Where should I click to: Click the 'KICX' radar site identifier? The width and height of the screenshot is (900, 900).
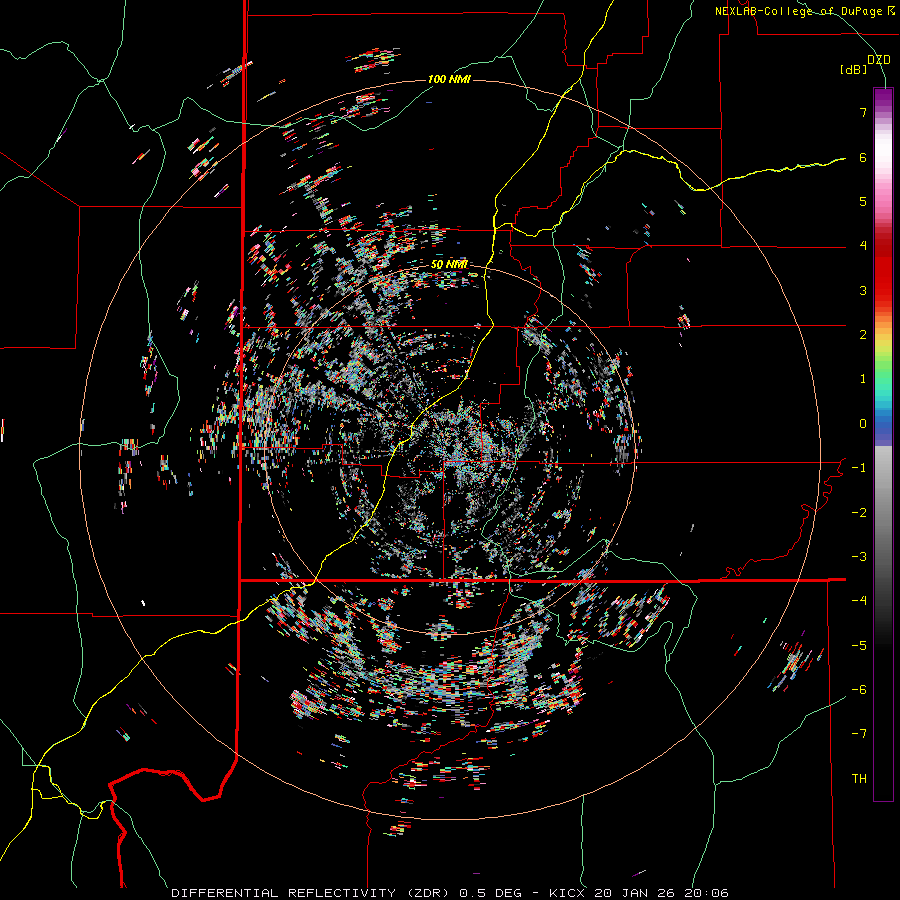(568, 893)
